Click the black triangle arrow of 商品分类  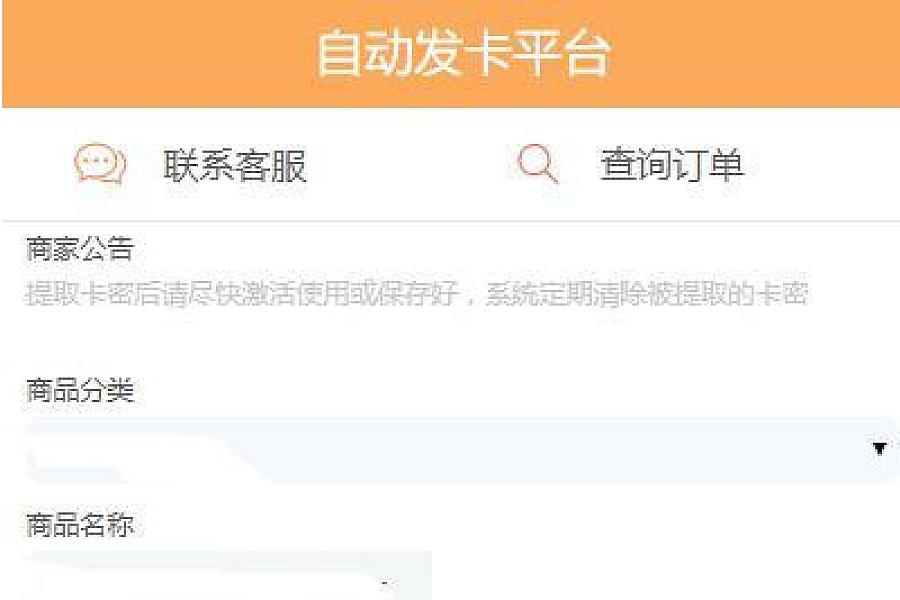click(x=879, y=448)
